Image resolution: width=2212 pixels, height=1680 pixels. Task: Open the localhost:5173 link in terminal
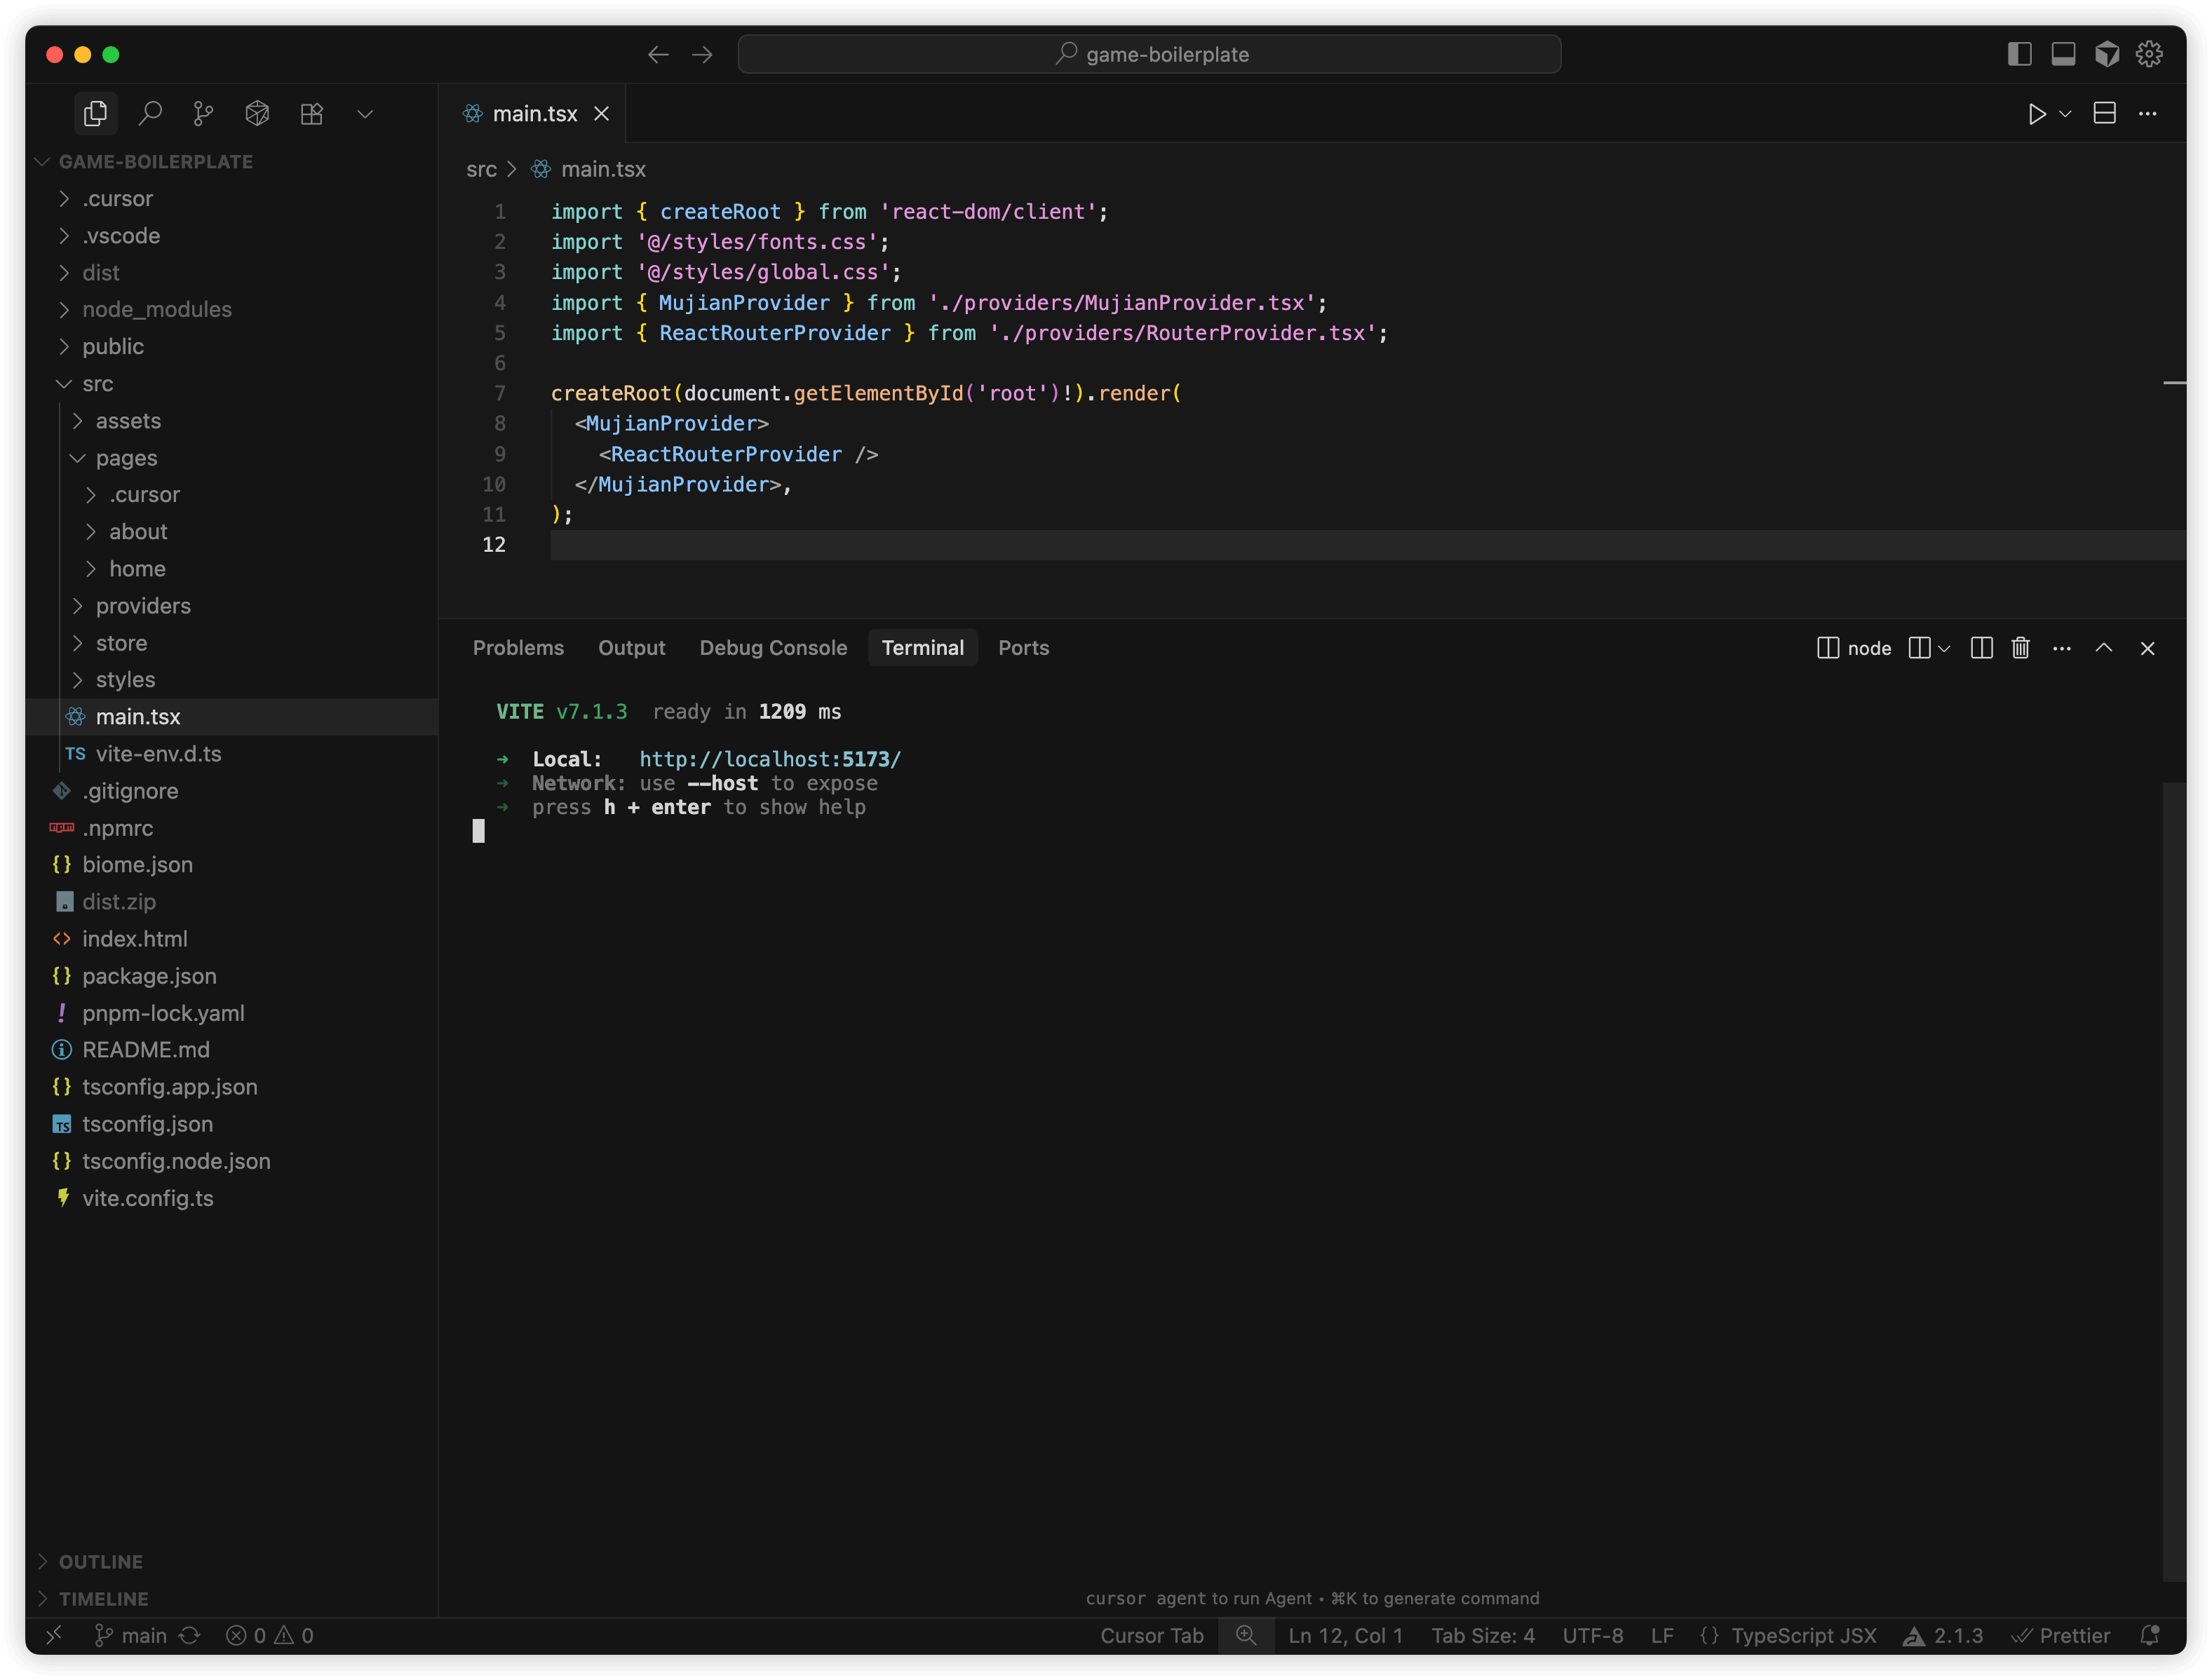click(x=770, y=759)
